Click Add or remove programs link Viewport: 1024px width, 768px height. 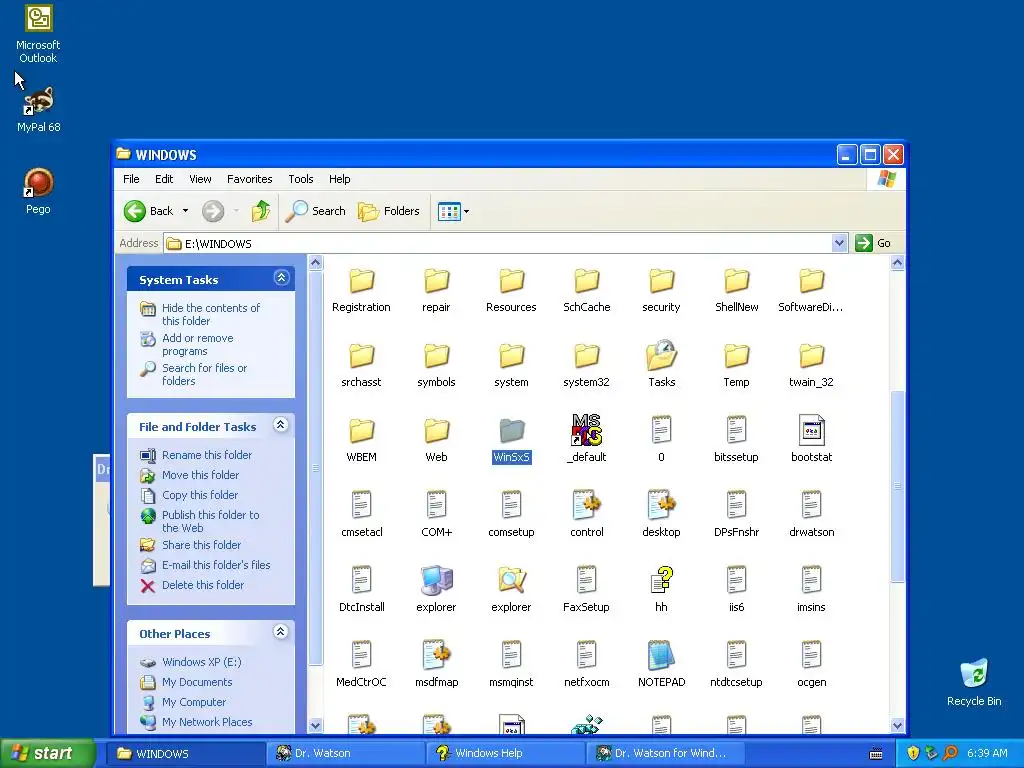(x=197, y=344)
